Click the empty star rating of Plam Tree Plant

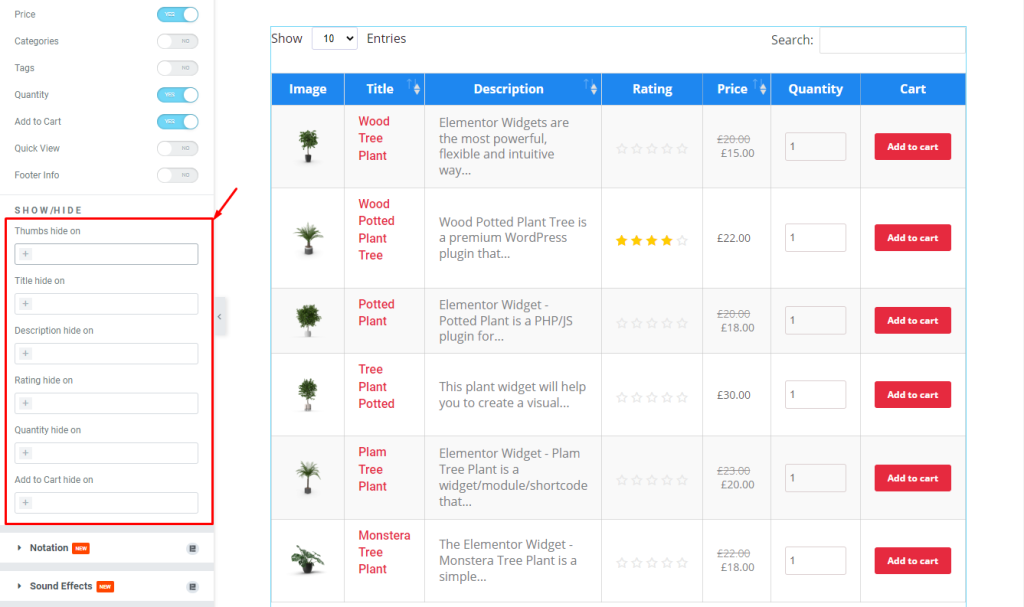pyautogui.click(x=652, y=480)
